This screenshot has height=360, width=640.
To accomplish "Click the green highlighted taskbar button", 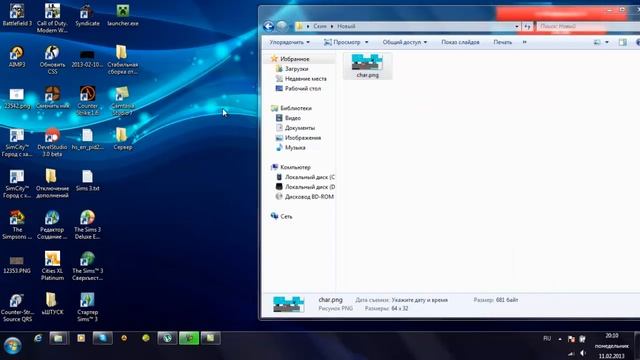I will tap(189, 338).
